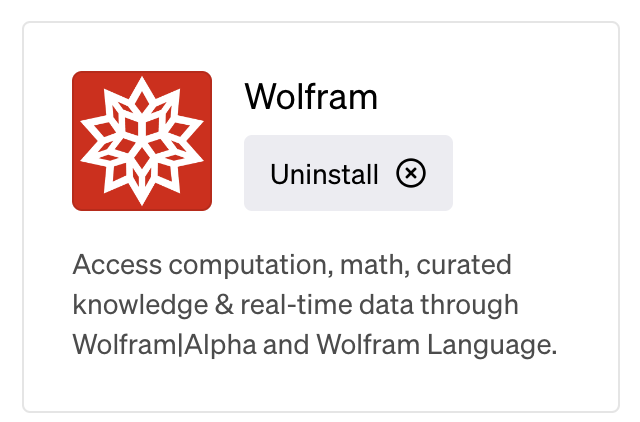The image size is (640, 422).
Task: Click the red Wolfram snowflake logo
Action: tap(142, 141)
